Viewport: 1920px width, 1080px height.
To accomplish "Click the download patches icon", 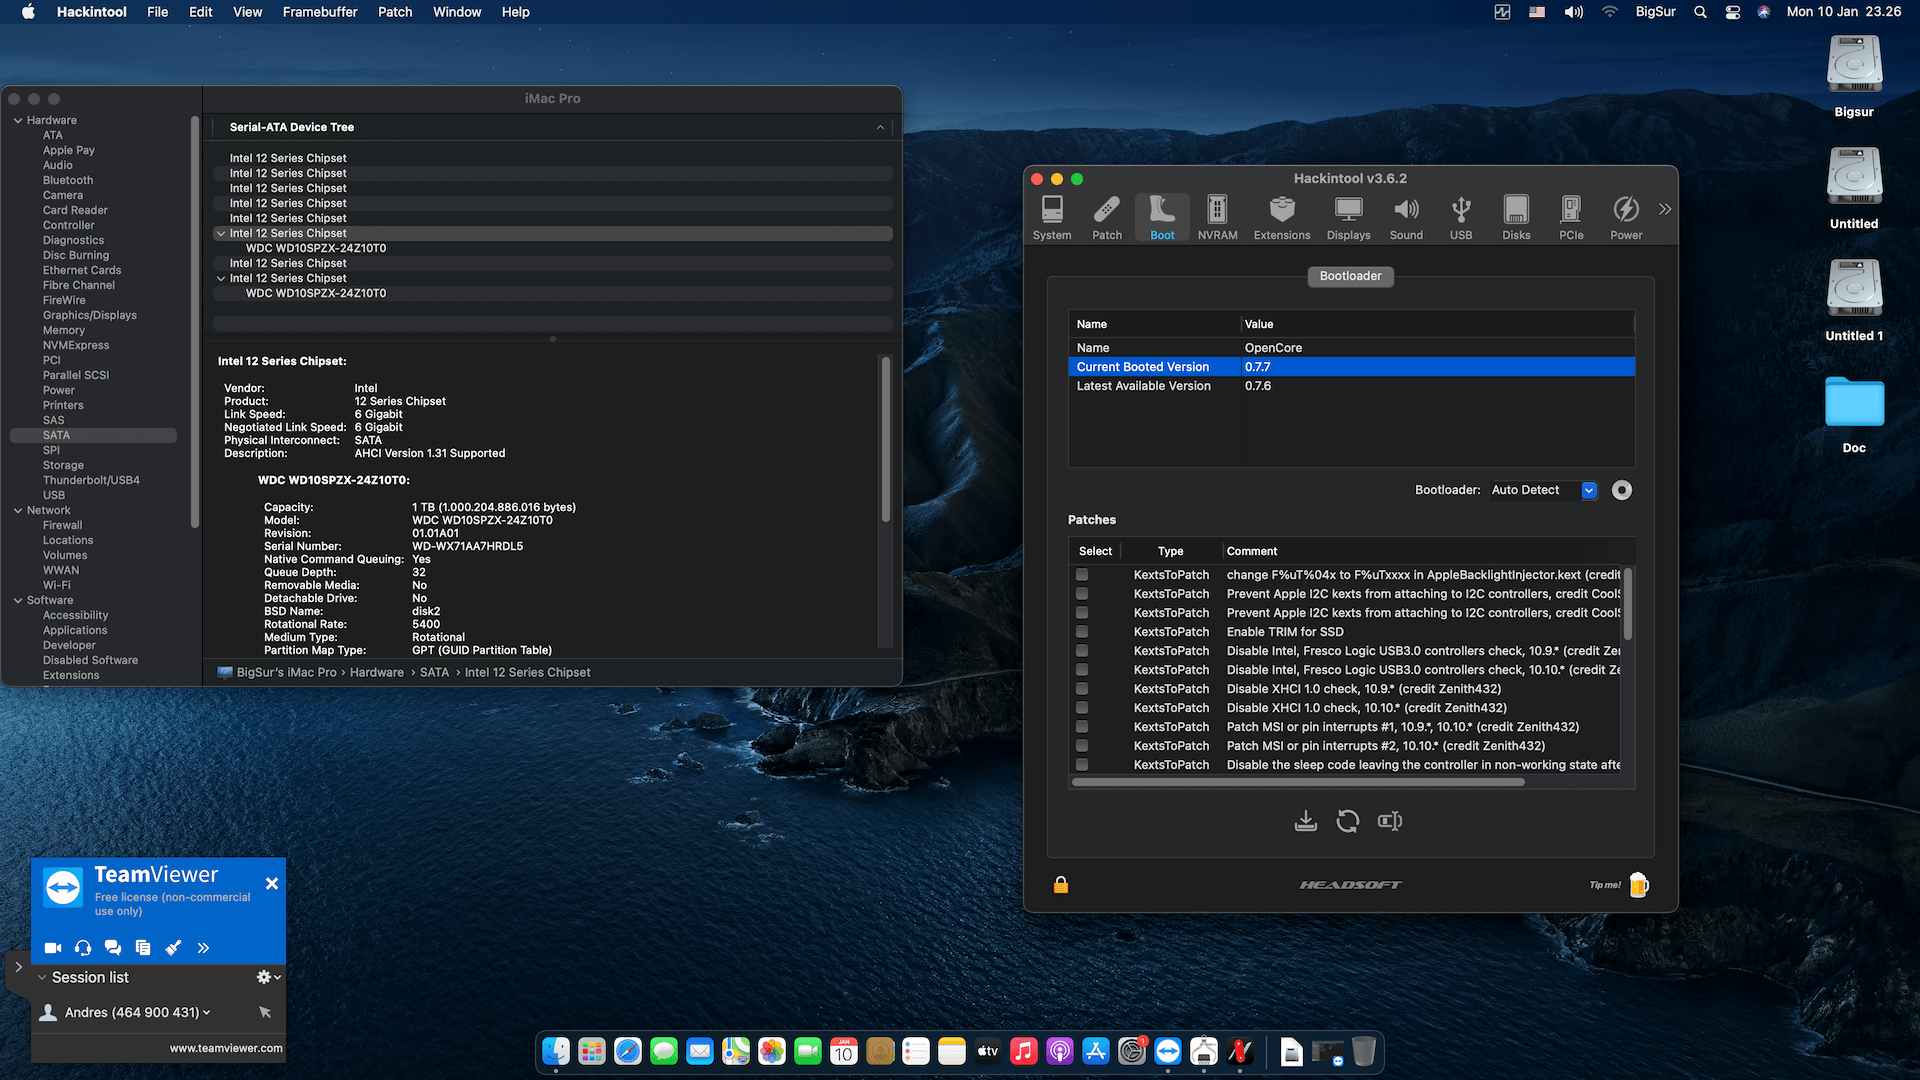I will 1306,821.
